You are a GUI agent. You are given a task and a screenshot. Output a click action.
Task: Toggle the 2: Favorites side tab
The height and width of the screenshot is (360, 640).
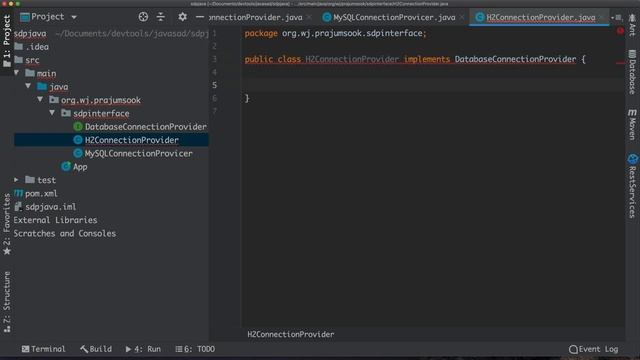point(7,224)
